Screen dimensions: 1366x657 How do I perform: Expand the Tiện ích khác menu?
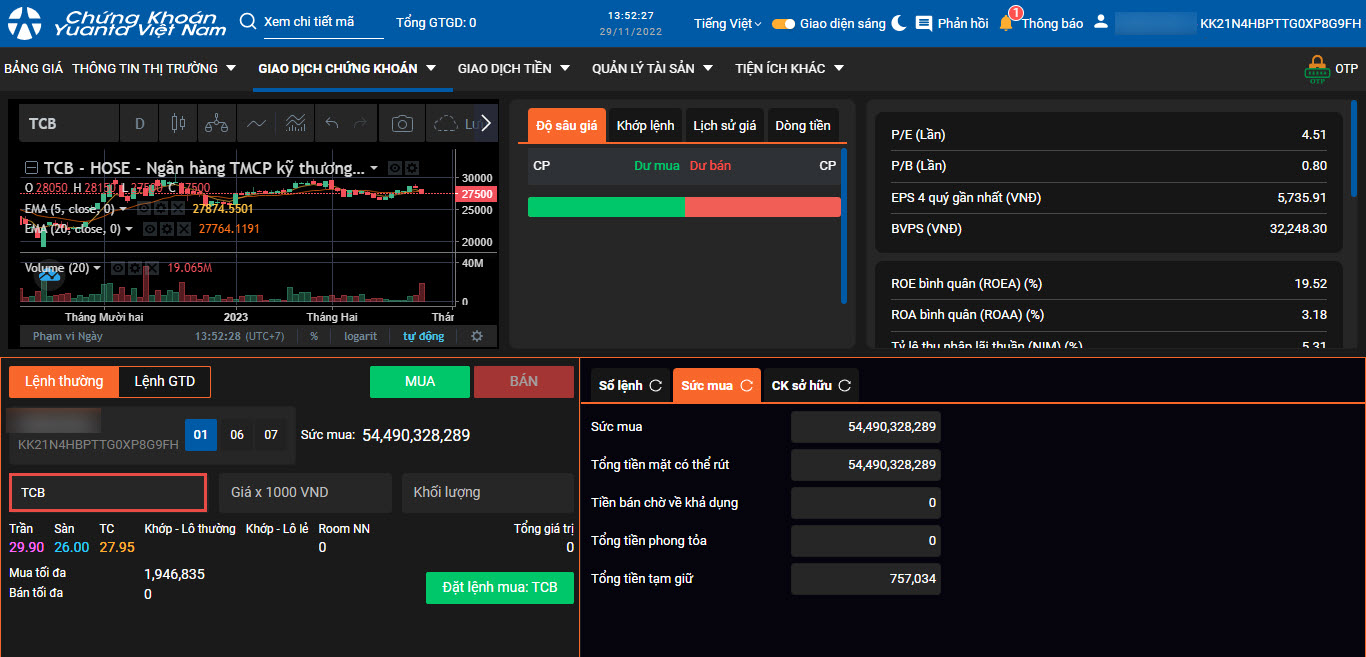(x=790, y=69)
